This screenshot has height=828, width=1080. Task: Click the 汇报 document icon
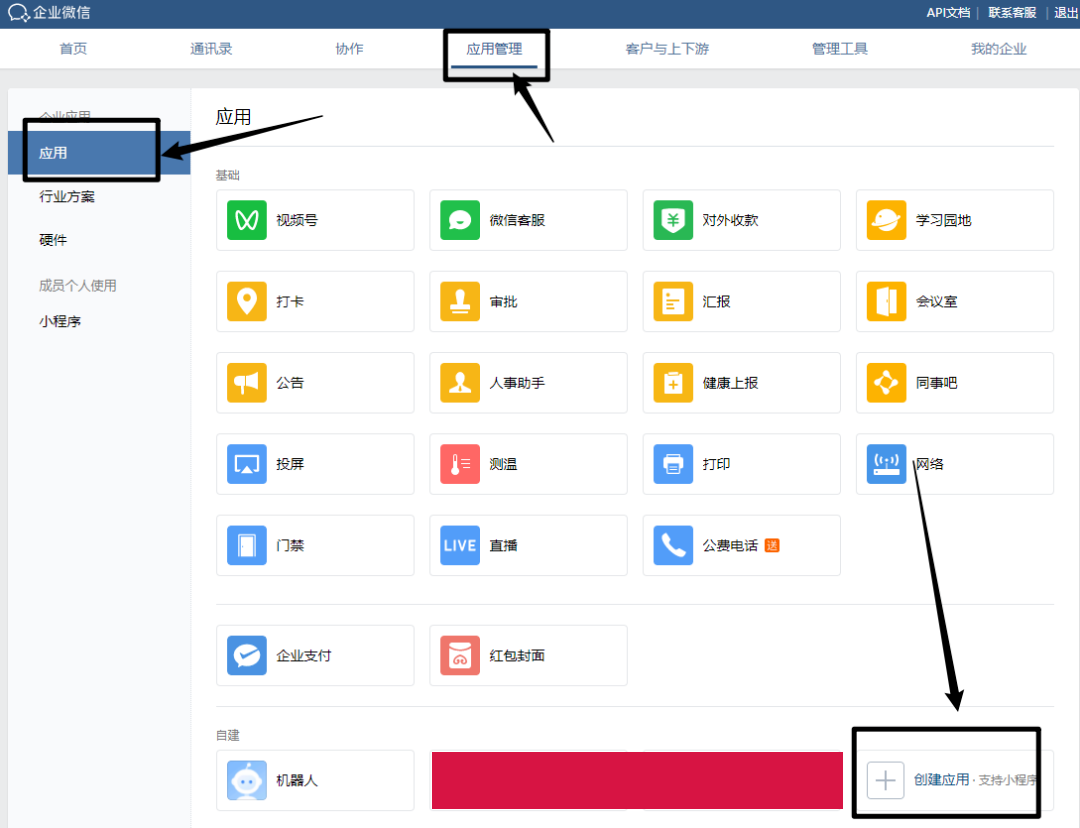673,301
